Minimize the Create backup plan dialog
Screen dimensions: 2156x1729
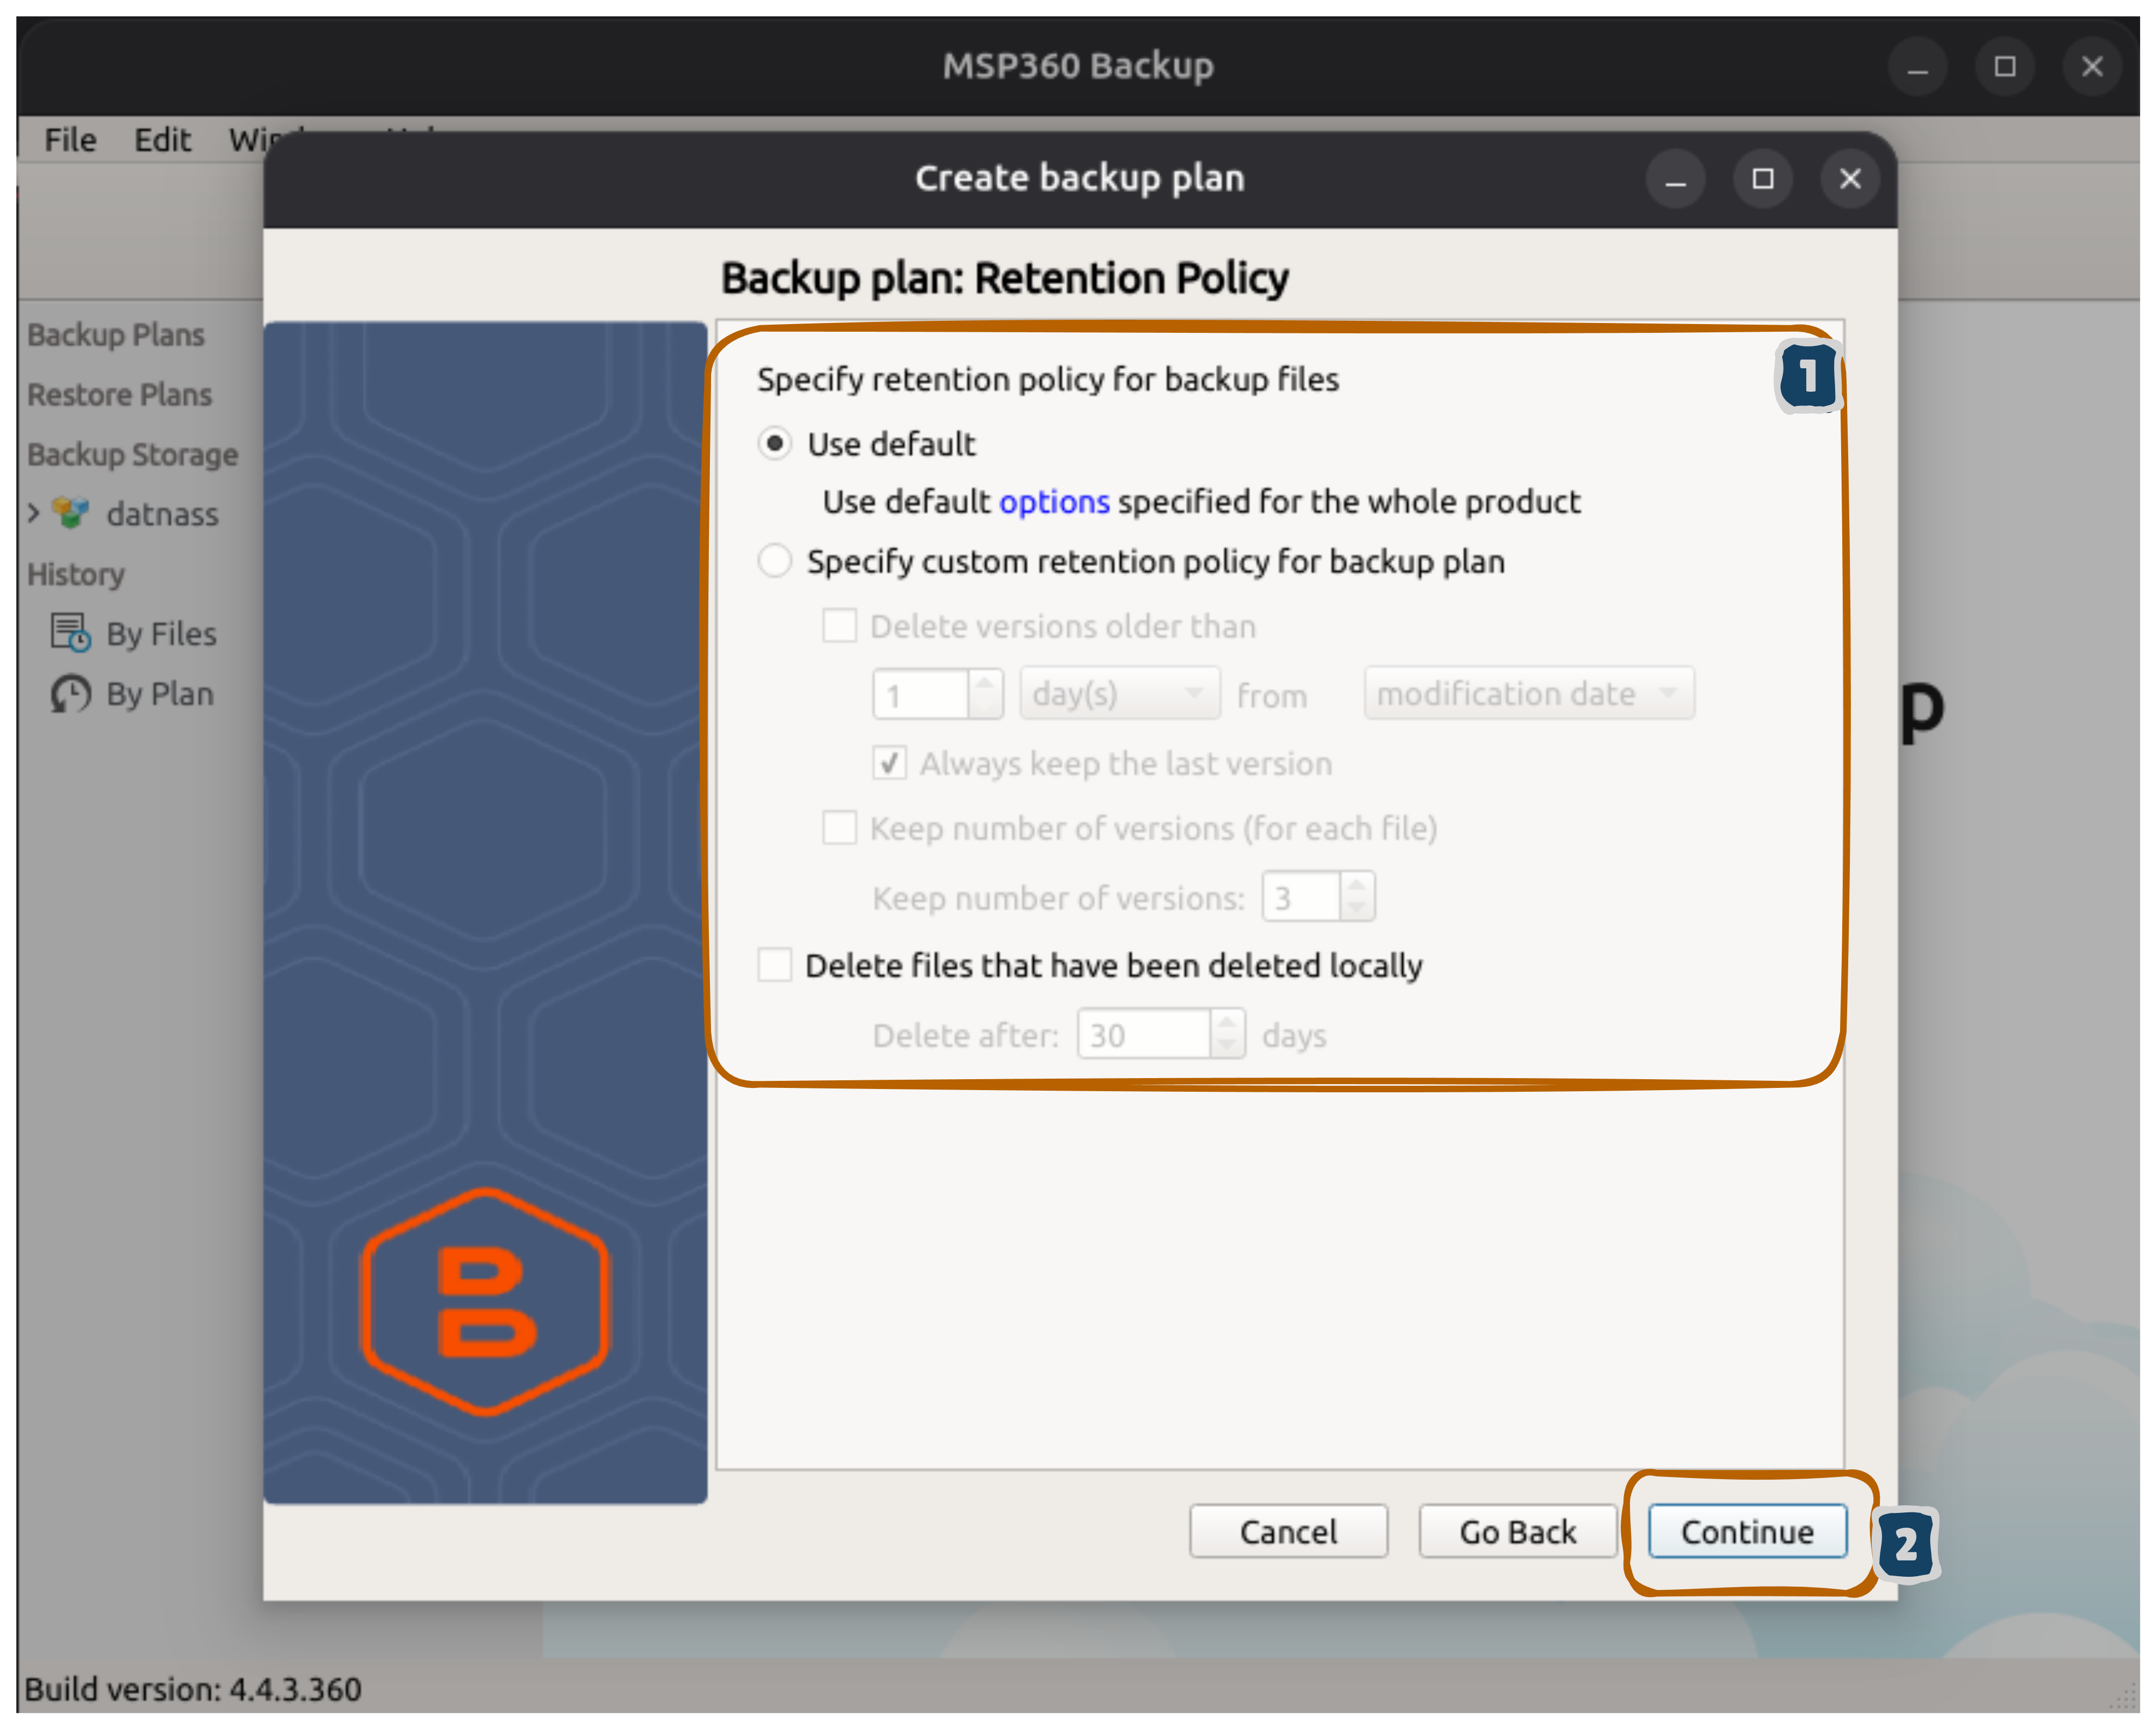point(1675,179)
